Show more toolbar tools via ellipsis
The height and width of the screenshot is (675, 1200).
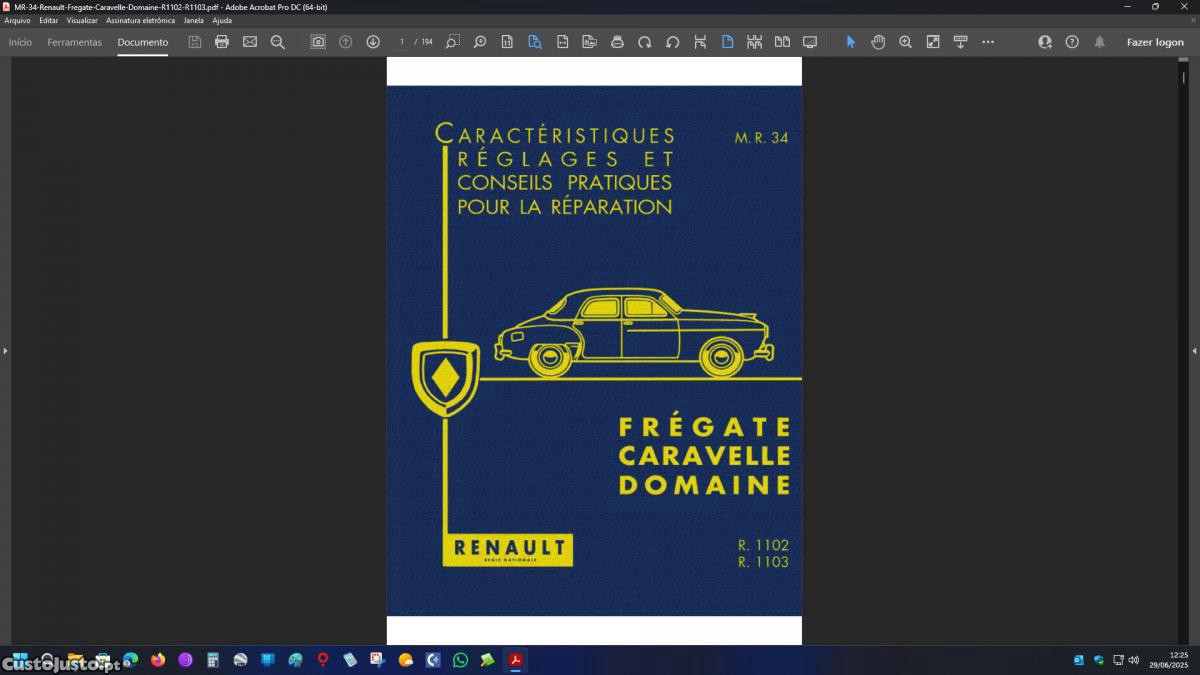click(988, 42)
